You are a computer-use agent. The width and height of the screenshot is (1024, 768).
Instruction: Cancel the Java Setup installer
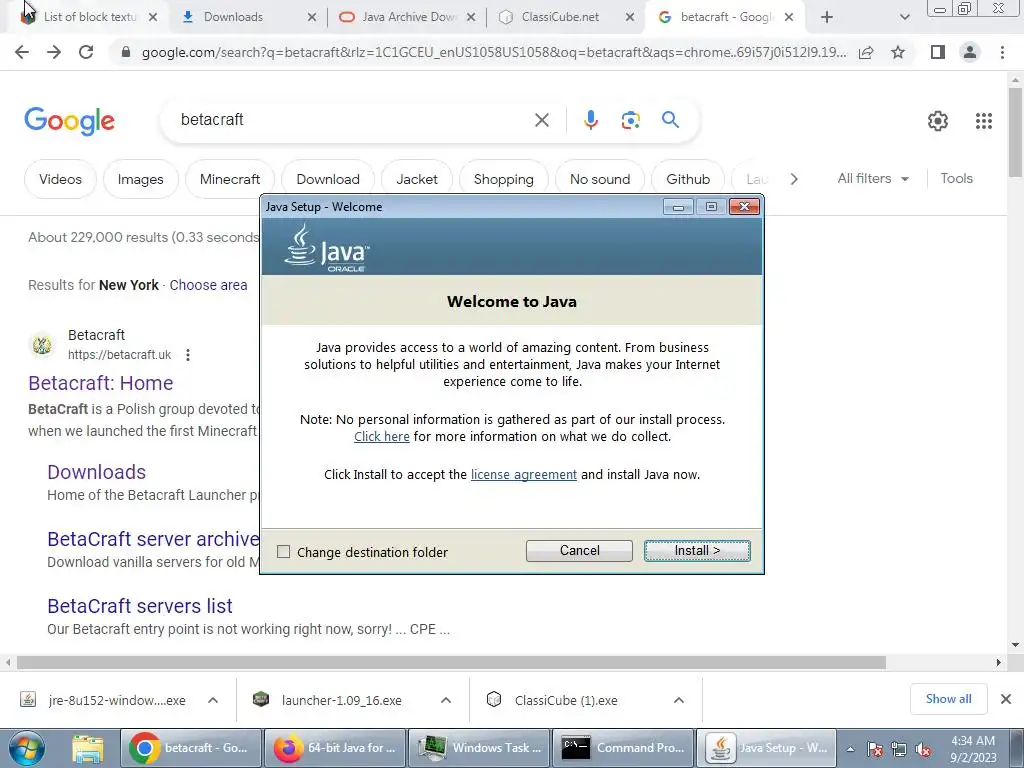click(579, 551)
